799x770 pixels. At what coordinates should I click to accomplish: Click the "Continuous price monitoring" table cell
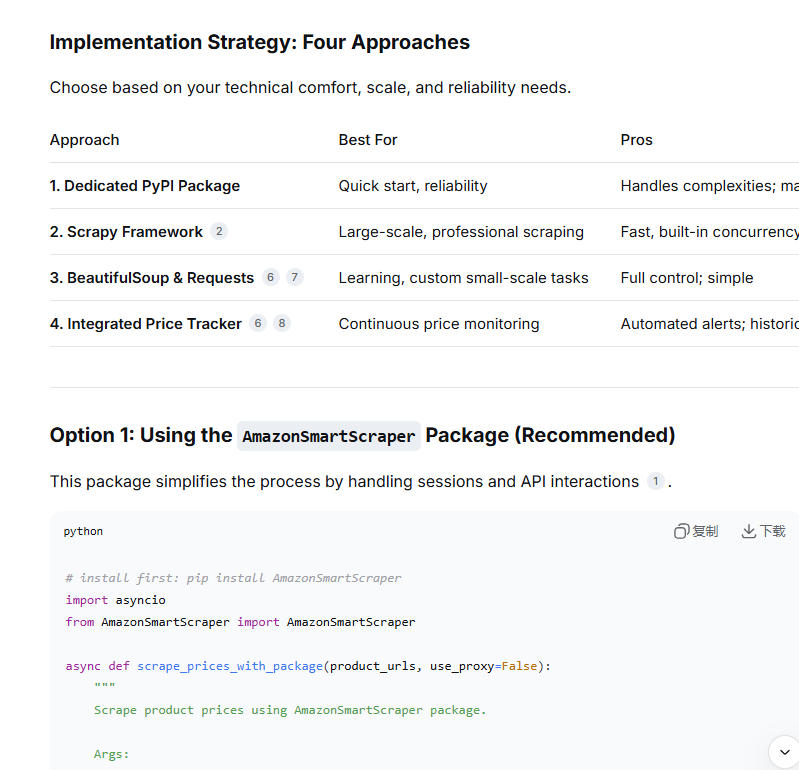tap(439, 324)
